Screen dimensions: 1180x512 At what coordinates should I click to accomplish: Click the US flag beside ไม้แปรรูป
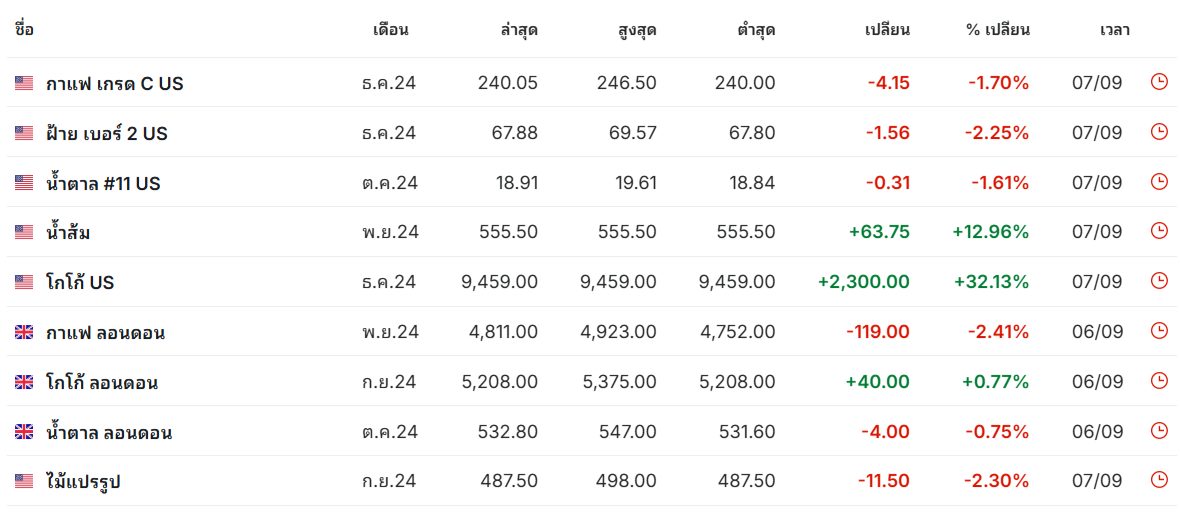point(24,482)
